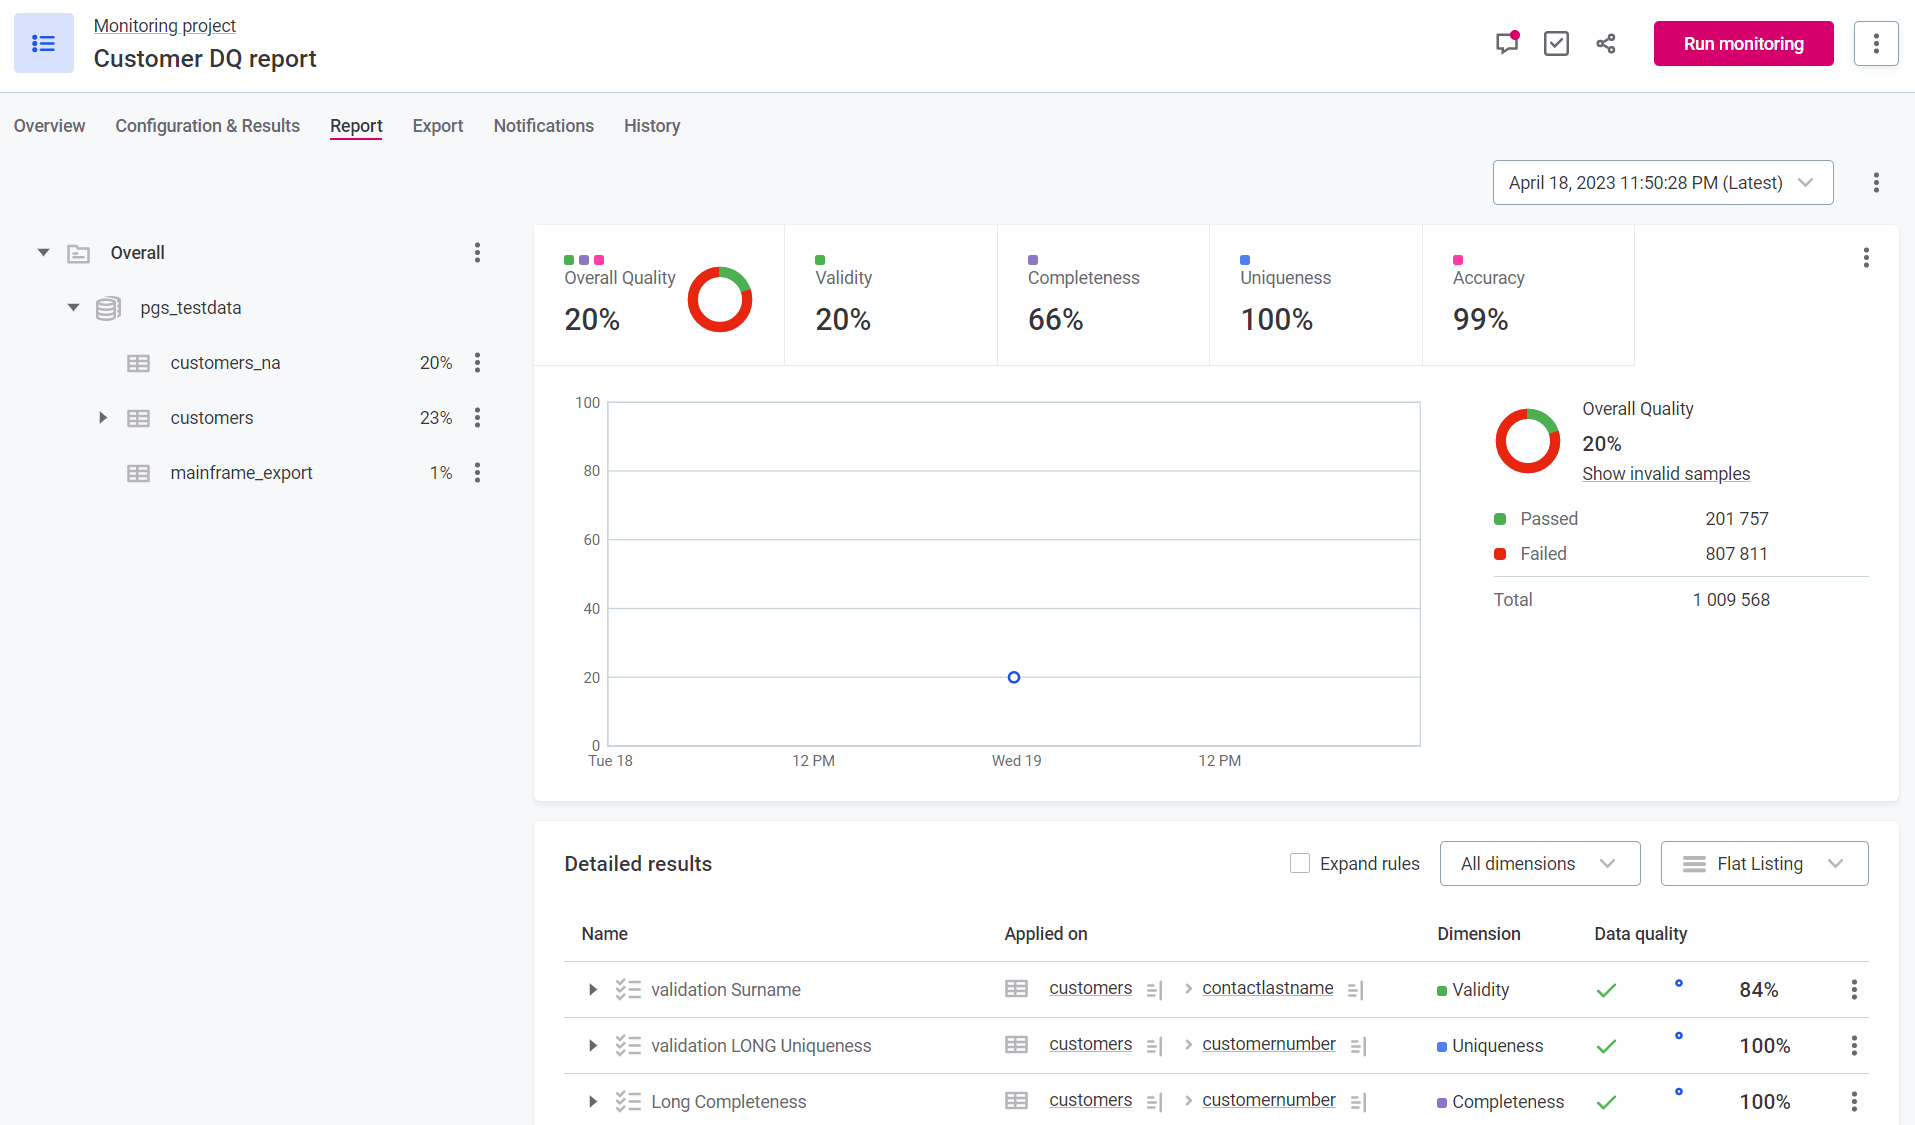Open the All dimensions filter dropdown
Viewport: 1915px width, 1125px height.
coord(1539,863)
